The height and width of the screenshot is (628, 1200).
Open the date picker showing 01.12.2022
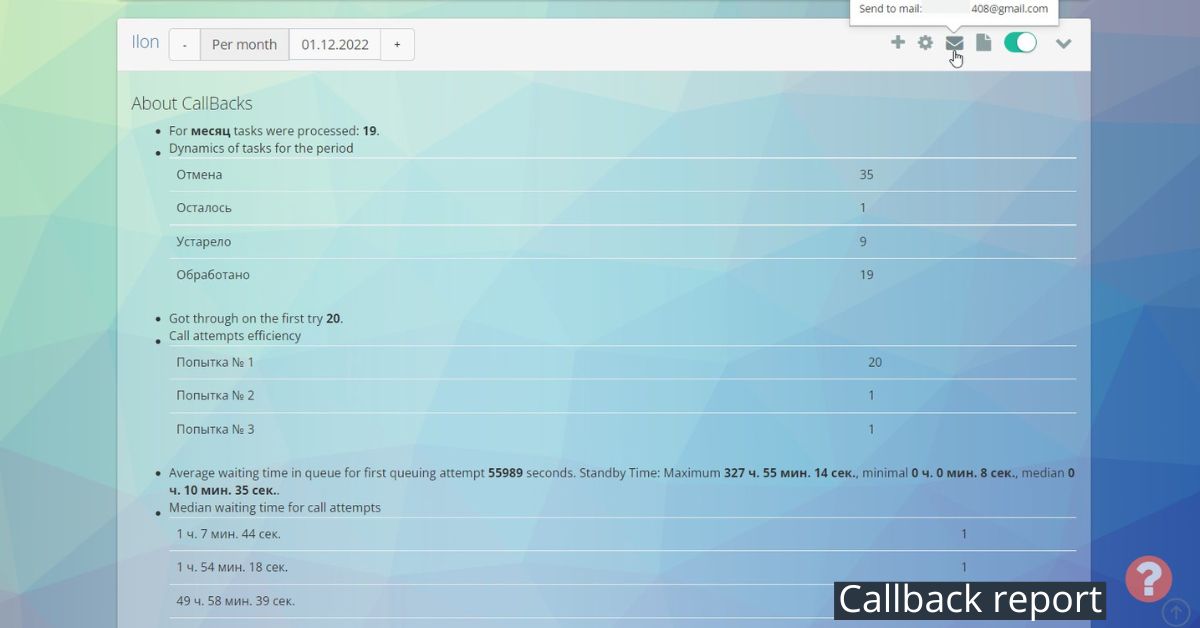[334, 44]
